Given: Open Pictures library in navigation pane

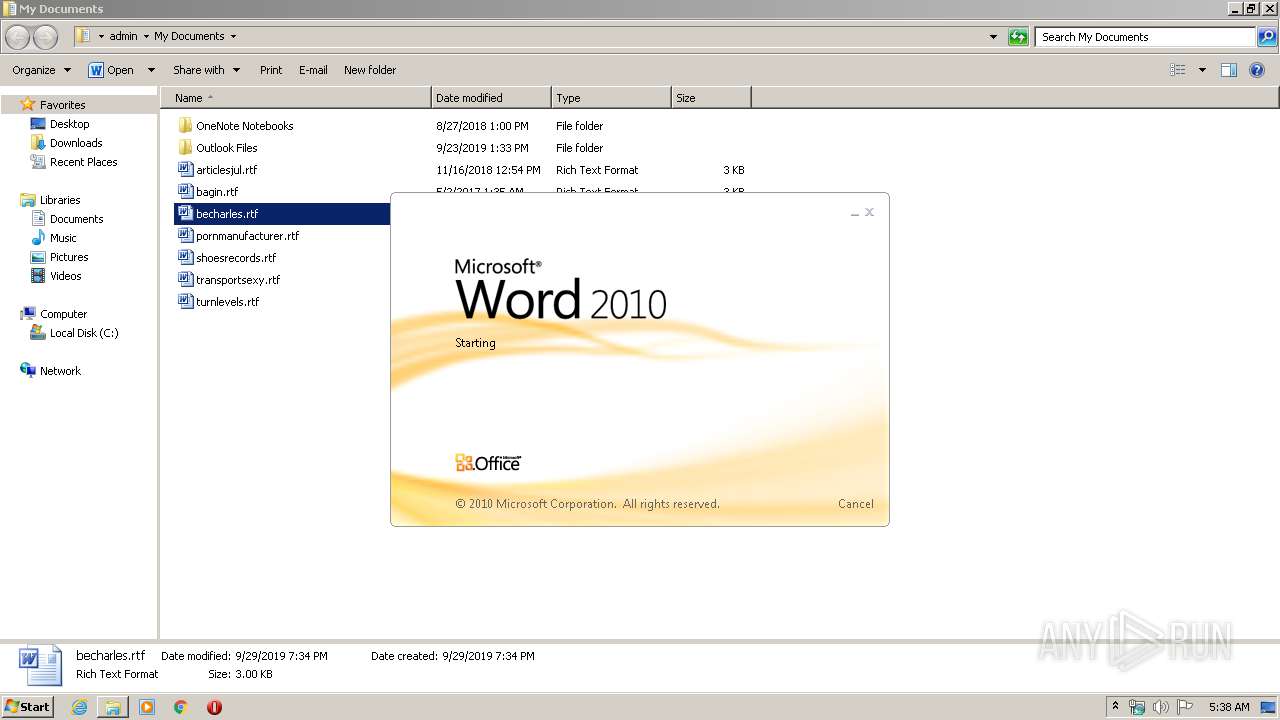Looking at the screenshot, I should [x=69, y=257].
